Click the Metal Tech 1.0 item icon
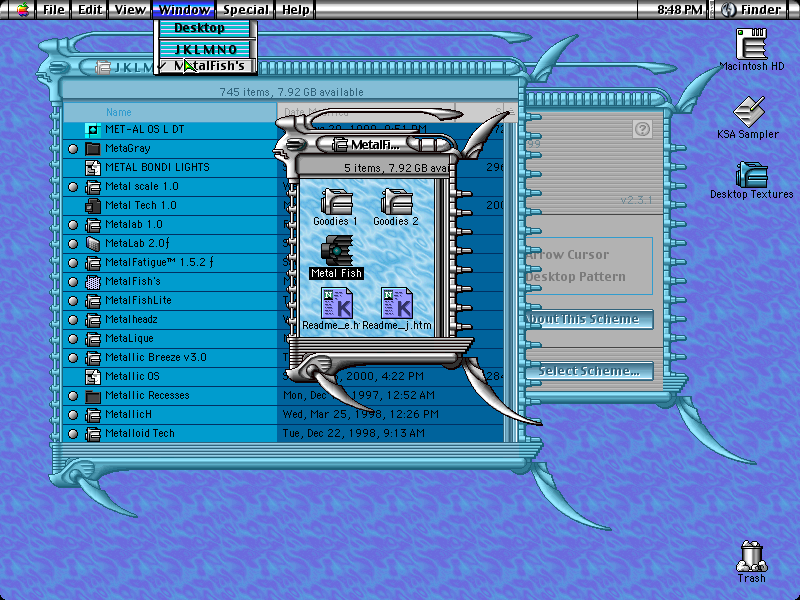The height and width of the screenshot is (600, 800). 92,206
